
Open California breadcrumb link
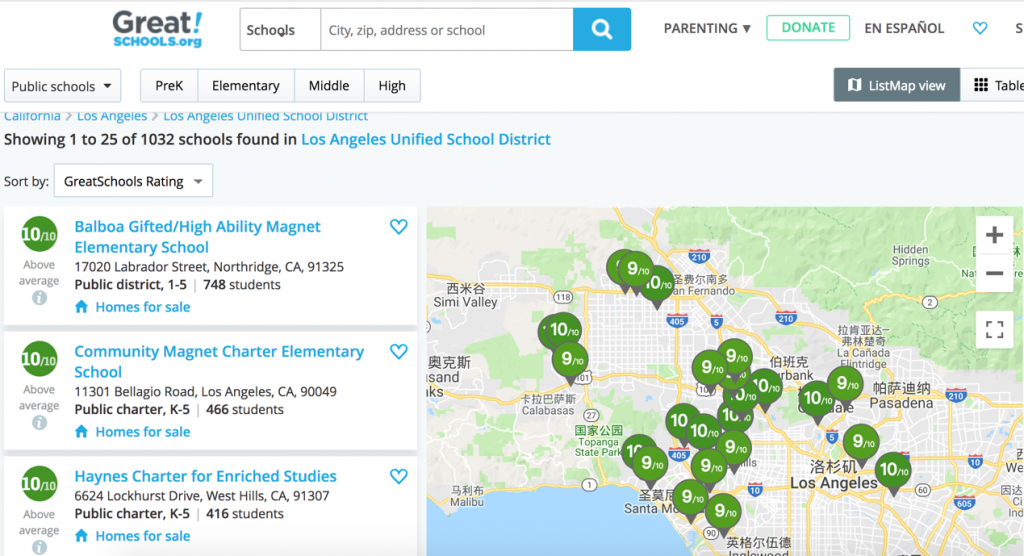32,116
